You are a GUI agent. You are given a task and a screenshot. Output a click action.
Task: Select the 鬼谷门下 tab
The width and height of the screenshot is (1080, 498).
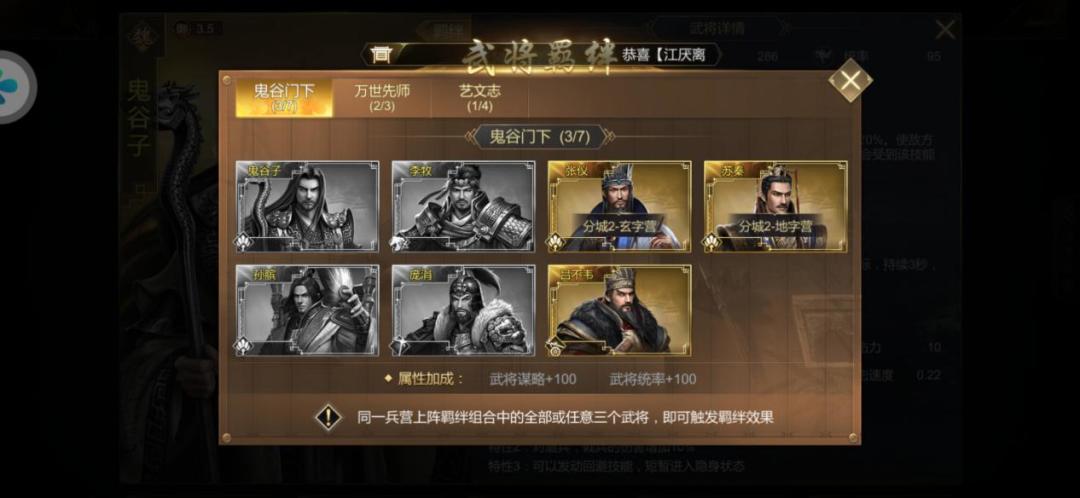(284, 98)
